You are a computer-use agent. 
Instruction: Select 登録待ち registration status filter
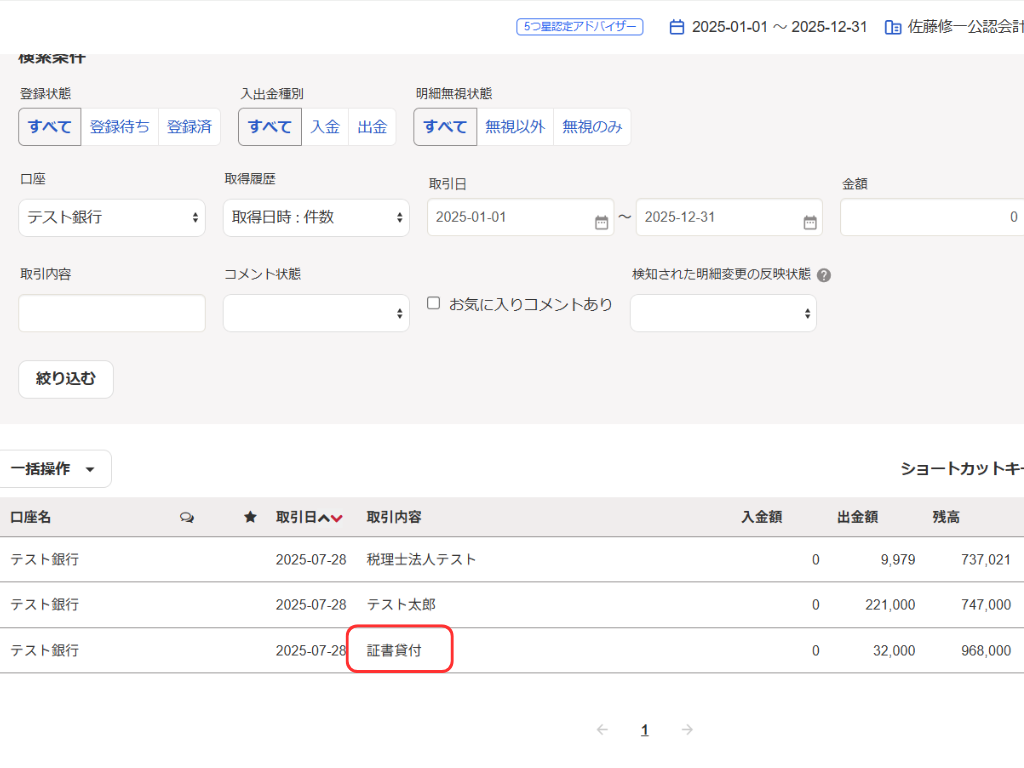(x=120, y=127)
